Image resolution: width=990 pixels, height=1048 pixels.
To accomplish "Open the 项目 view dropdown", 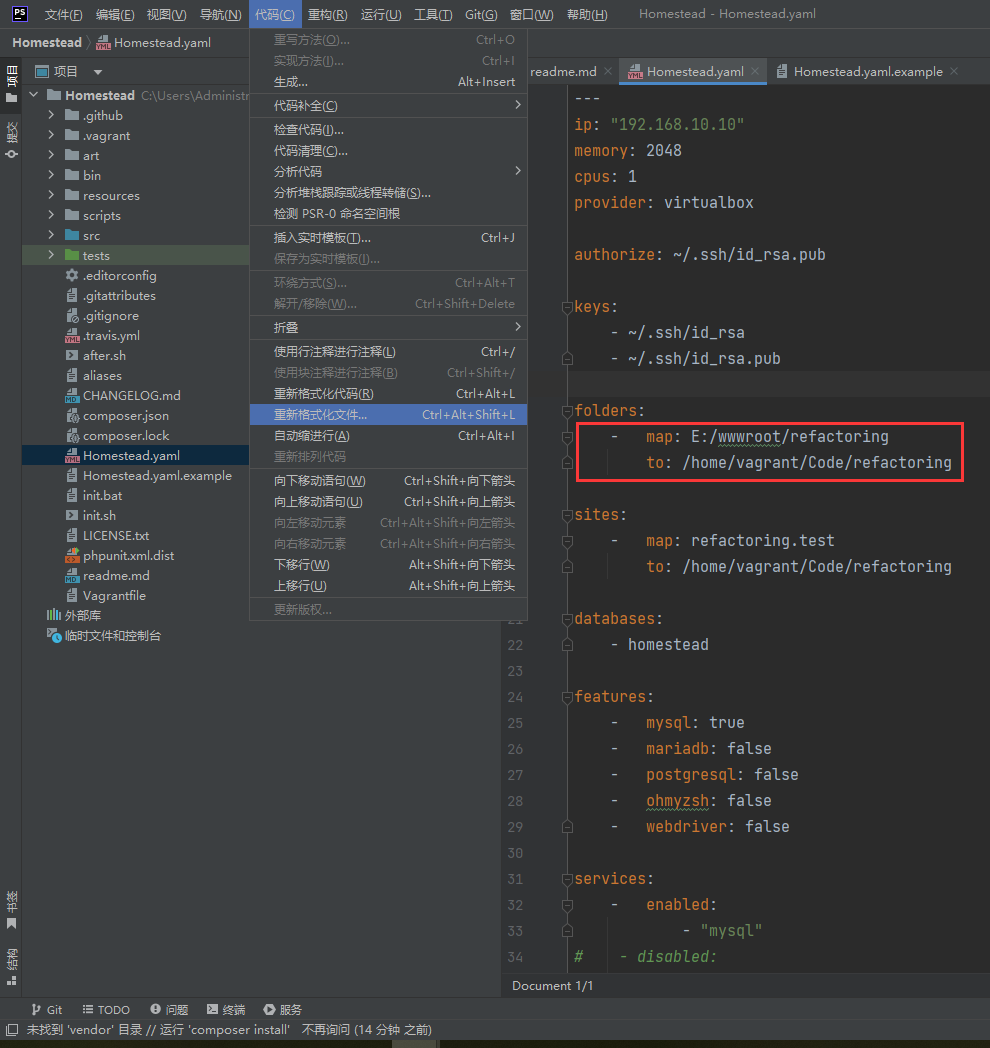I will (x=98, y=72).
